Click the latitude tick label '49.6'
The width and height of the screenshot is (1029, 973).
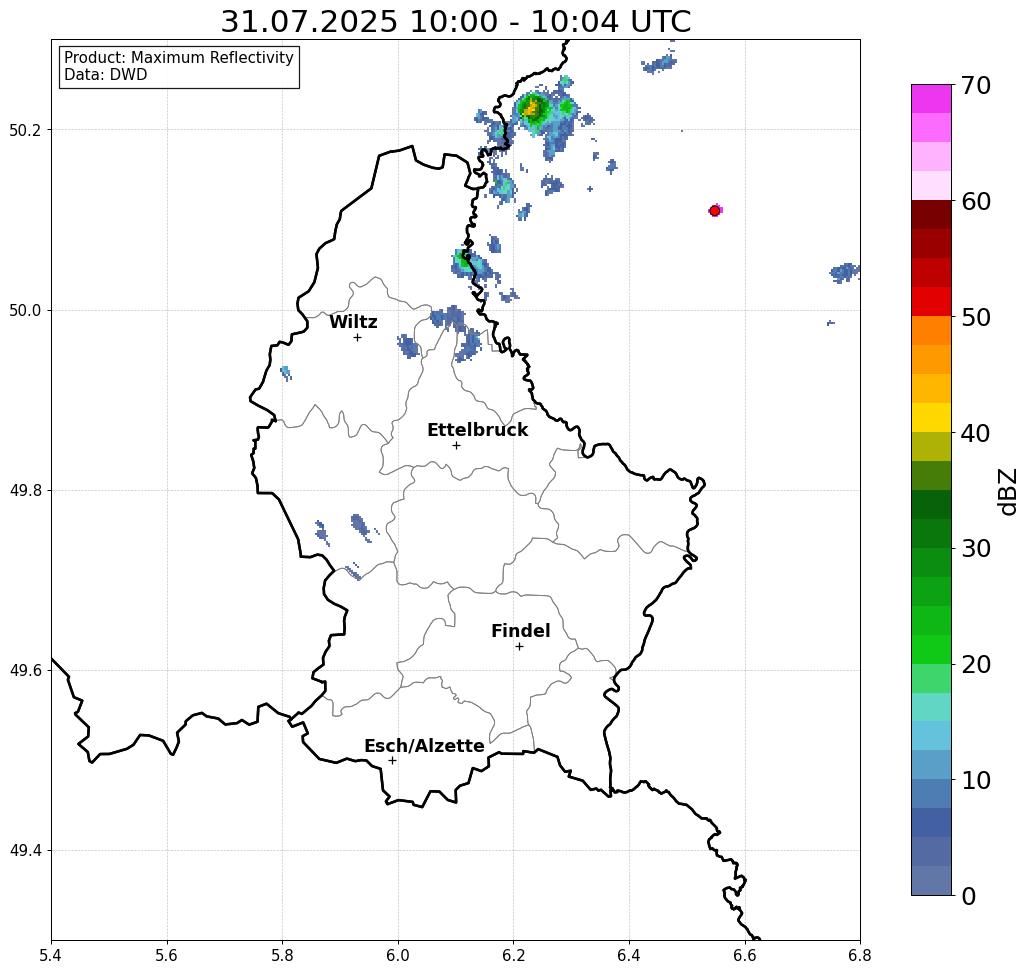point(25,671)
